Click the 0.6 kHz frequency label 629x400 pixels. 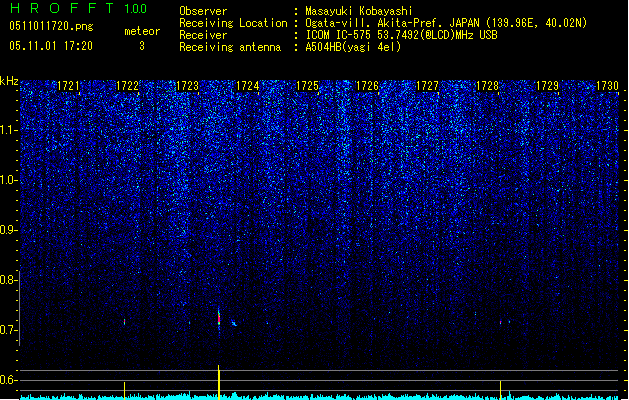tap(8, 380)
